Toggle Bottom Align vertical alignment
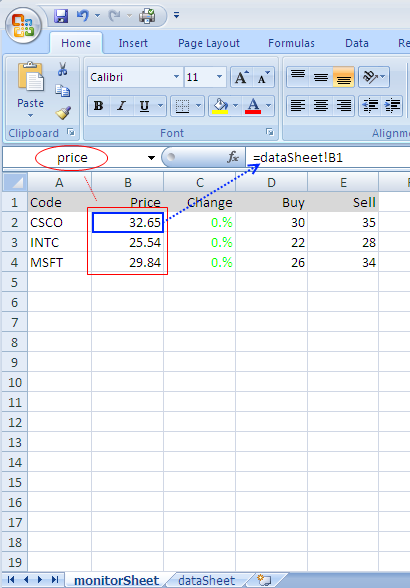The width and height of the screenshot is (410, 588). point(343,77)
